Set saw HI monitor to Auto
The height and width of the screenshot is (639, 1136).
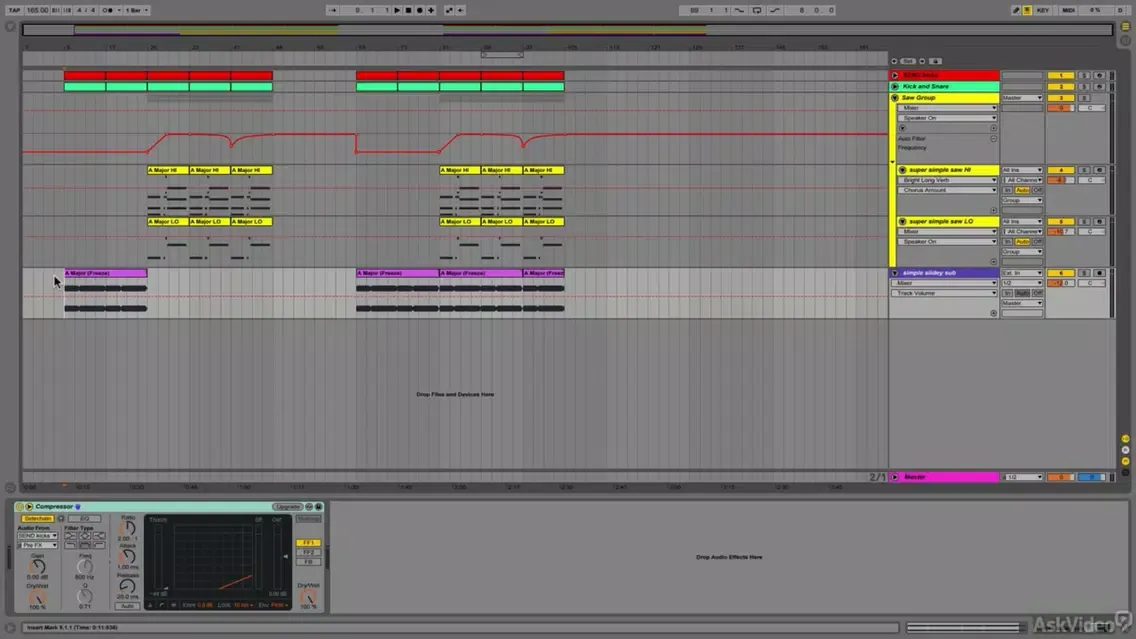pos(1022,190)
